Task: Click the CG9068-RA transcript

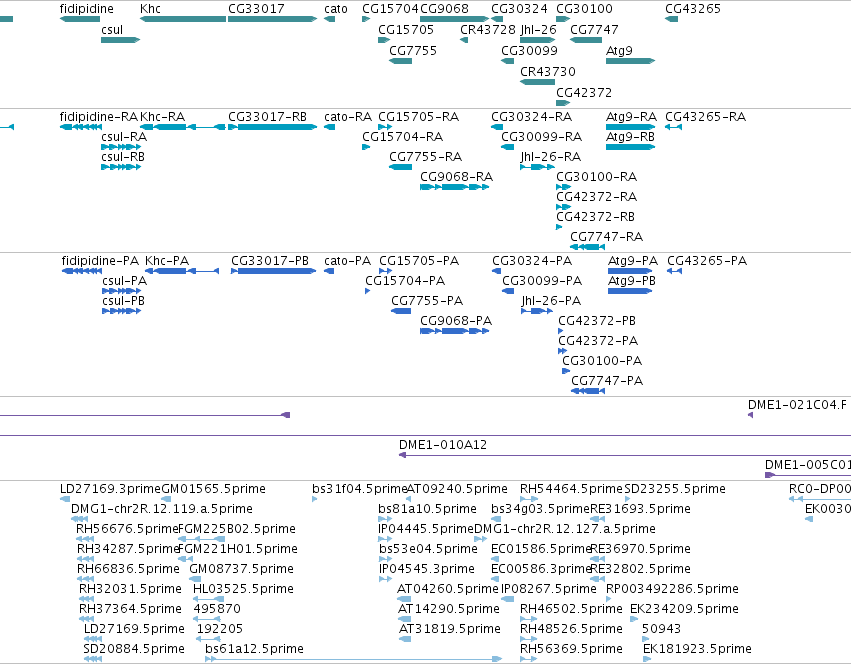Action: point(455,187)
